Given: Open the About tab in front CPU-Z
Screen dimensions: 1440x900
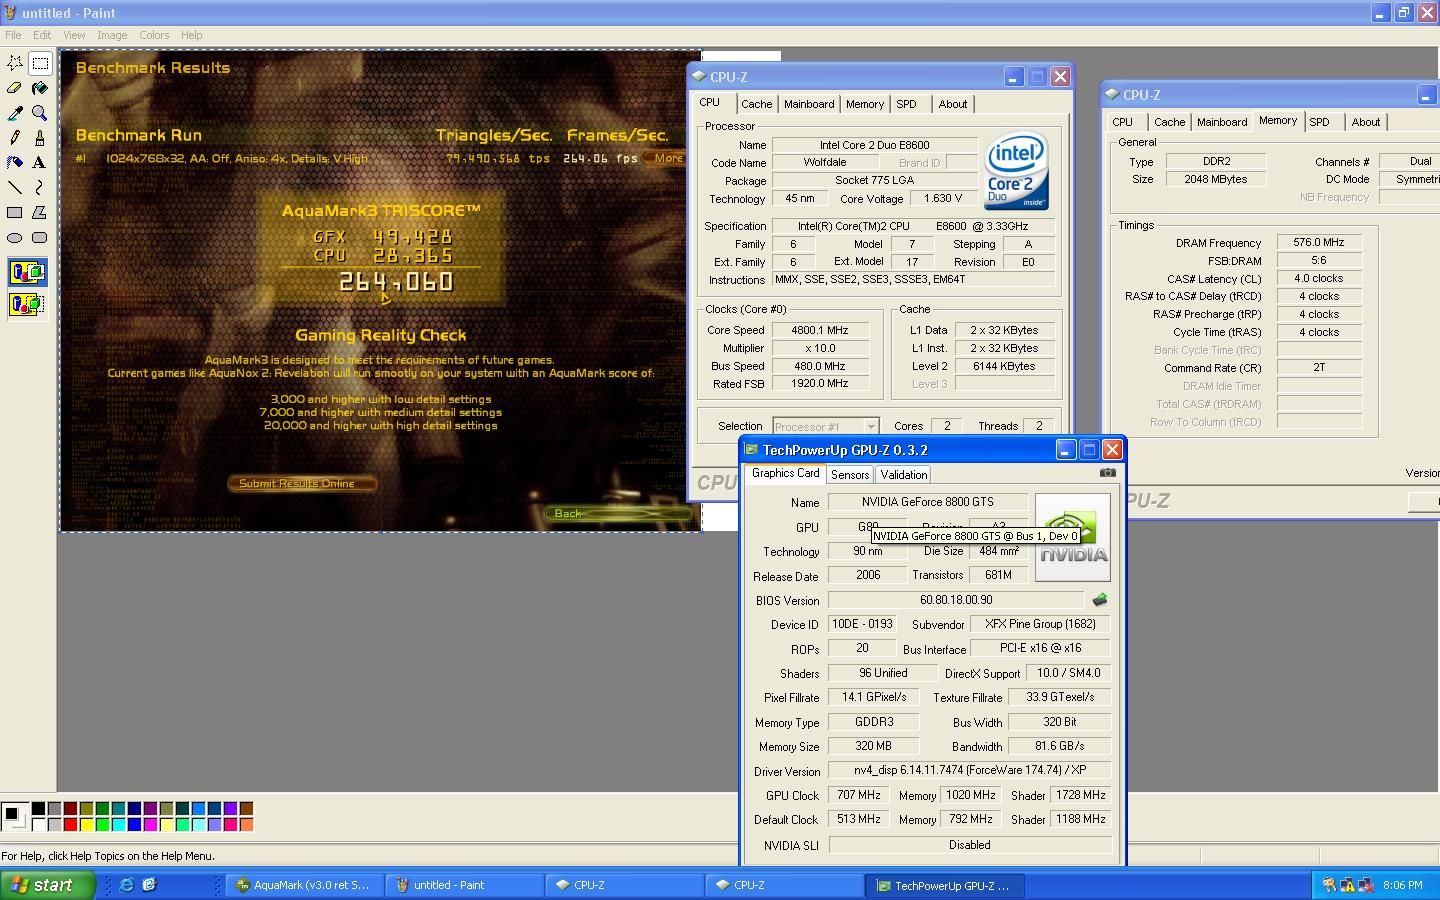Looking at the screenshot, I should 953,104.
